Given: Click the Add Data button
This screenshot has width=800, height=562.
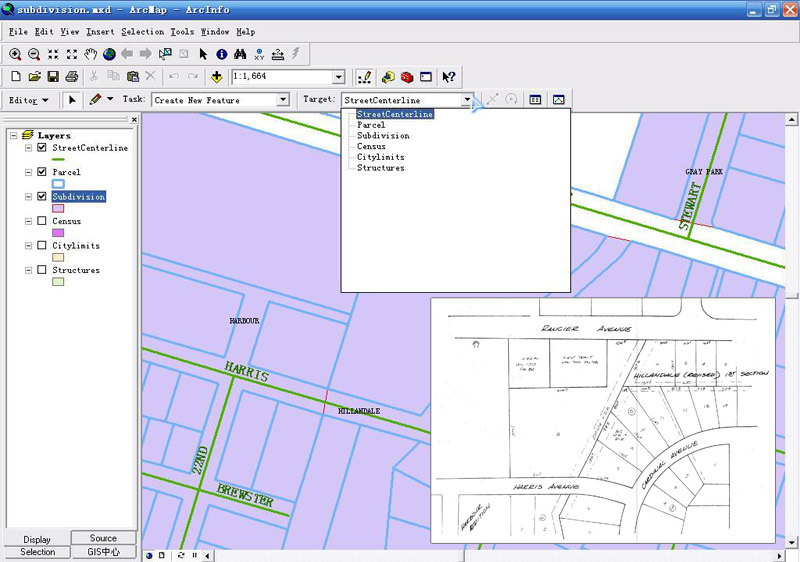Looking at the screenshot, I should pyautogui.click(x=216, y=77).
